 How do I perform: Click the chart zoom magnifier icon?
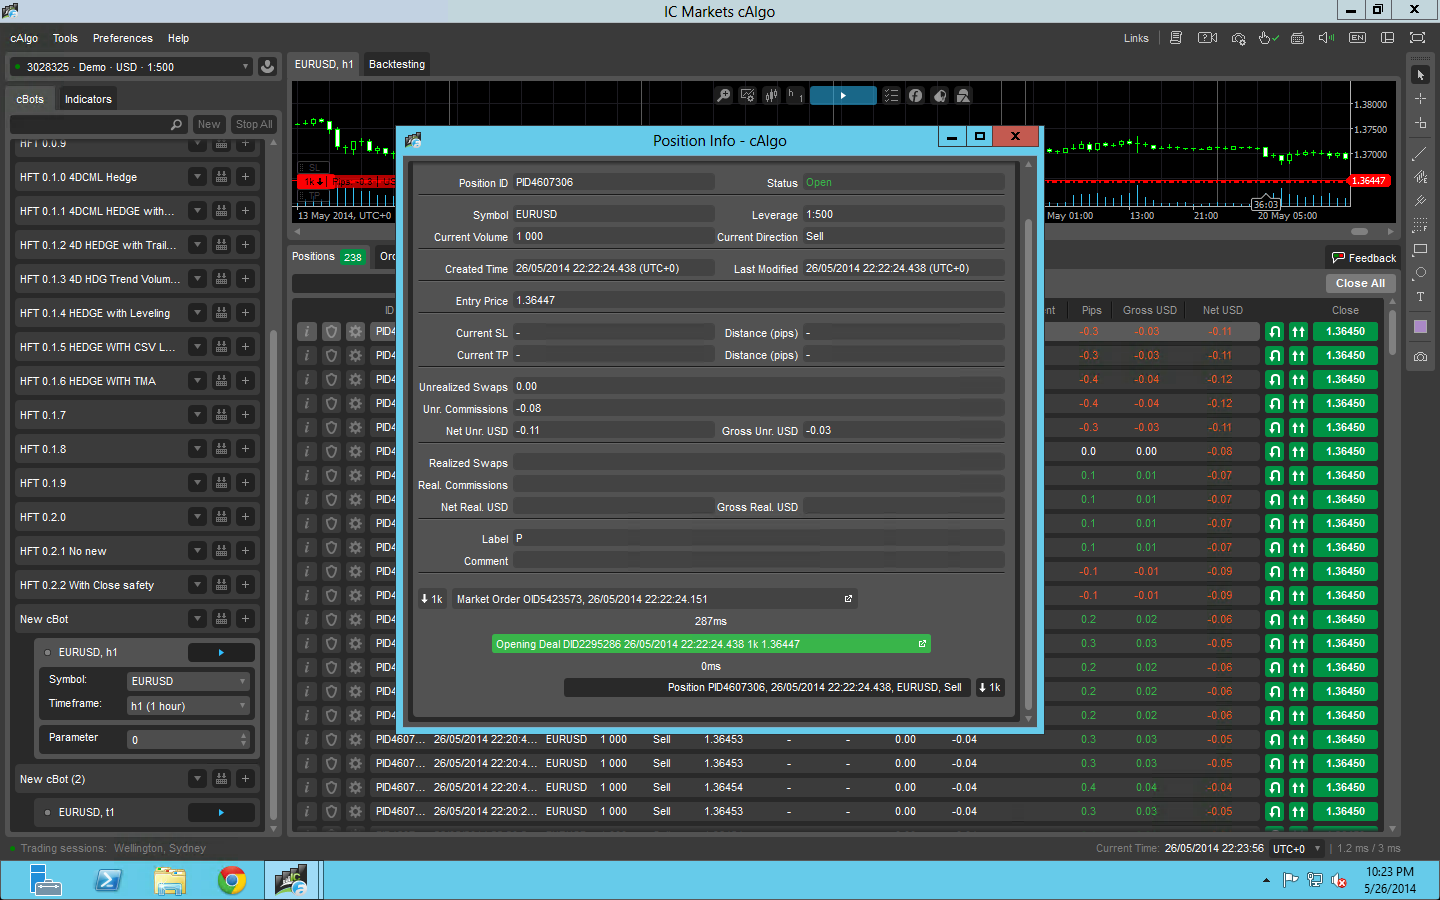[x=724, y=95]
